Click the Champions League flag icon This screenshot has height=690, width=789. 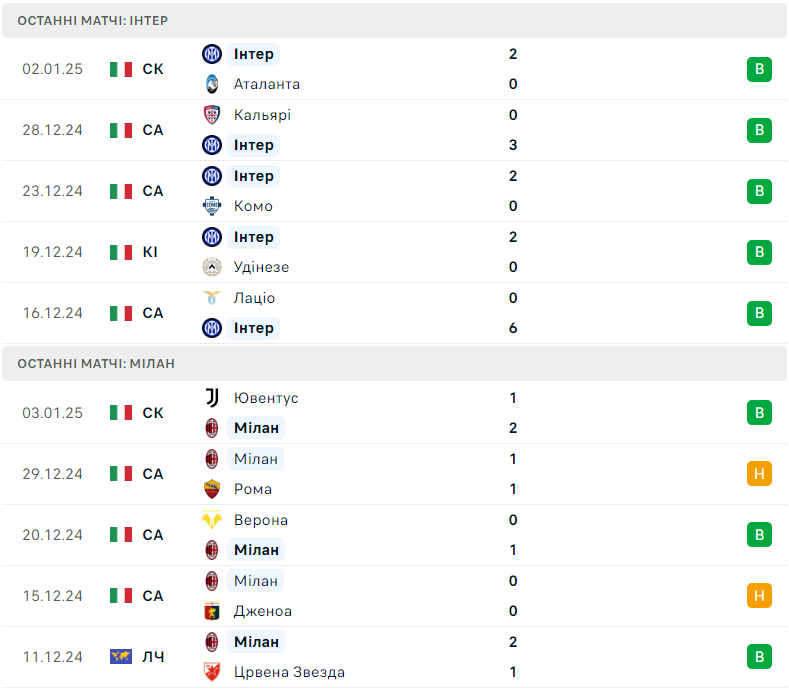coord(121,657)
